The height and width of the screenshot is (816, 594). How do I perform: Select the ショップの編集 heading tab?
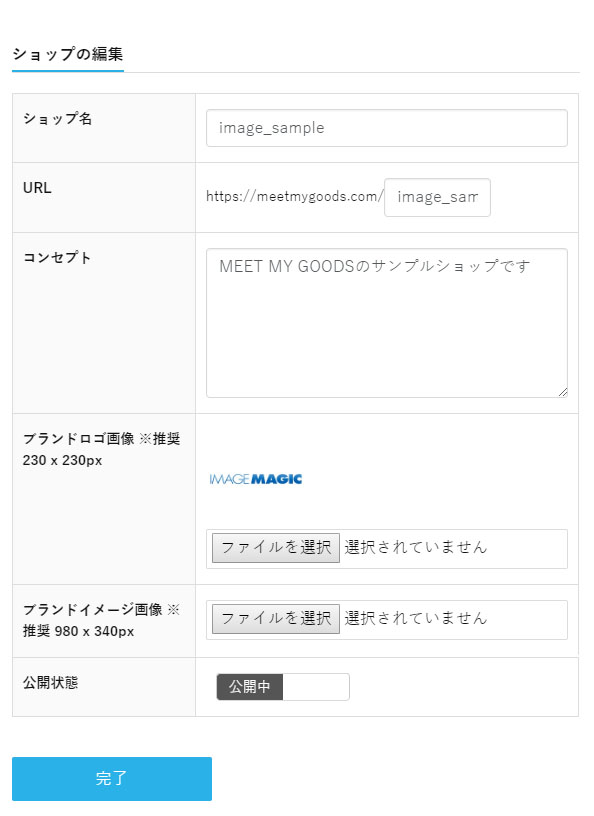68,55
